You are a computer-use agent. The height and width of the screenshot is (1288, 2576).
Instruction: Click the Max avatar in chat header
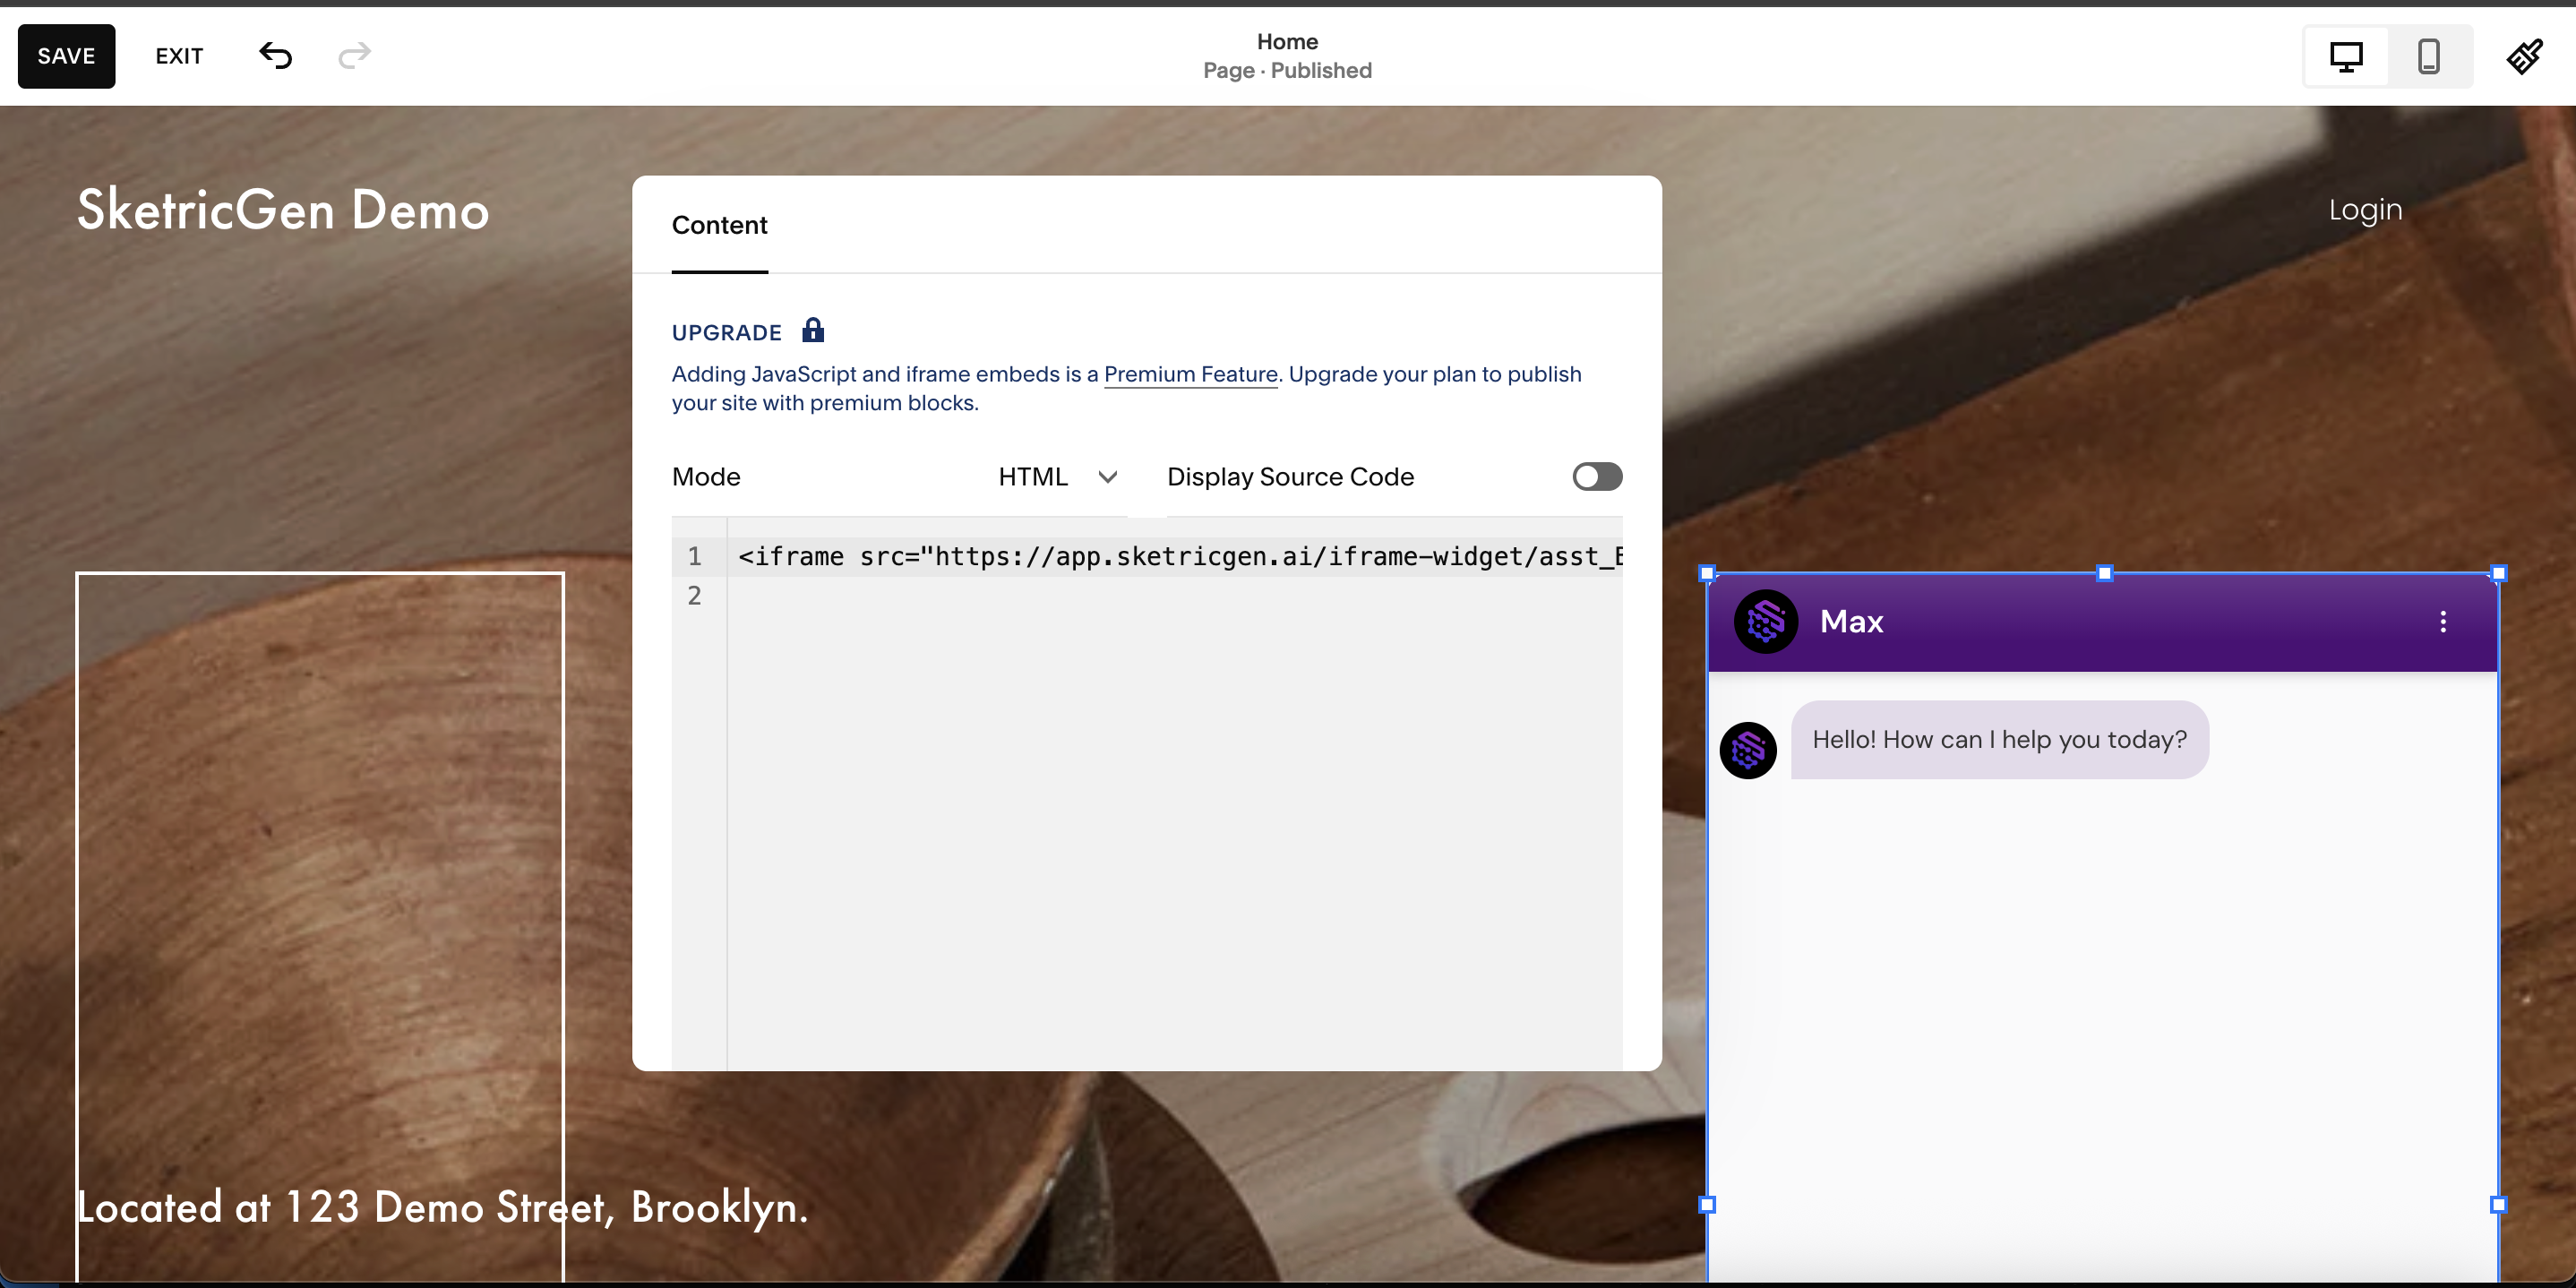point(1765,621)
